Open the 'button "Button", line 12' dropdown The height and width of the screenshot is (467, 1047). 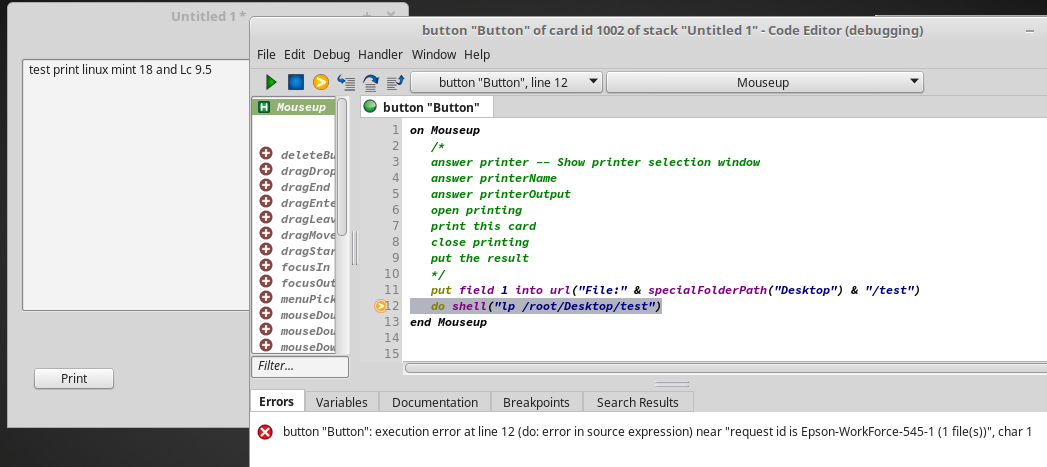point(506,82)
